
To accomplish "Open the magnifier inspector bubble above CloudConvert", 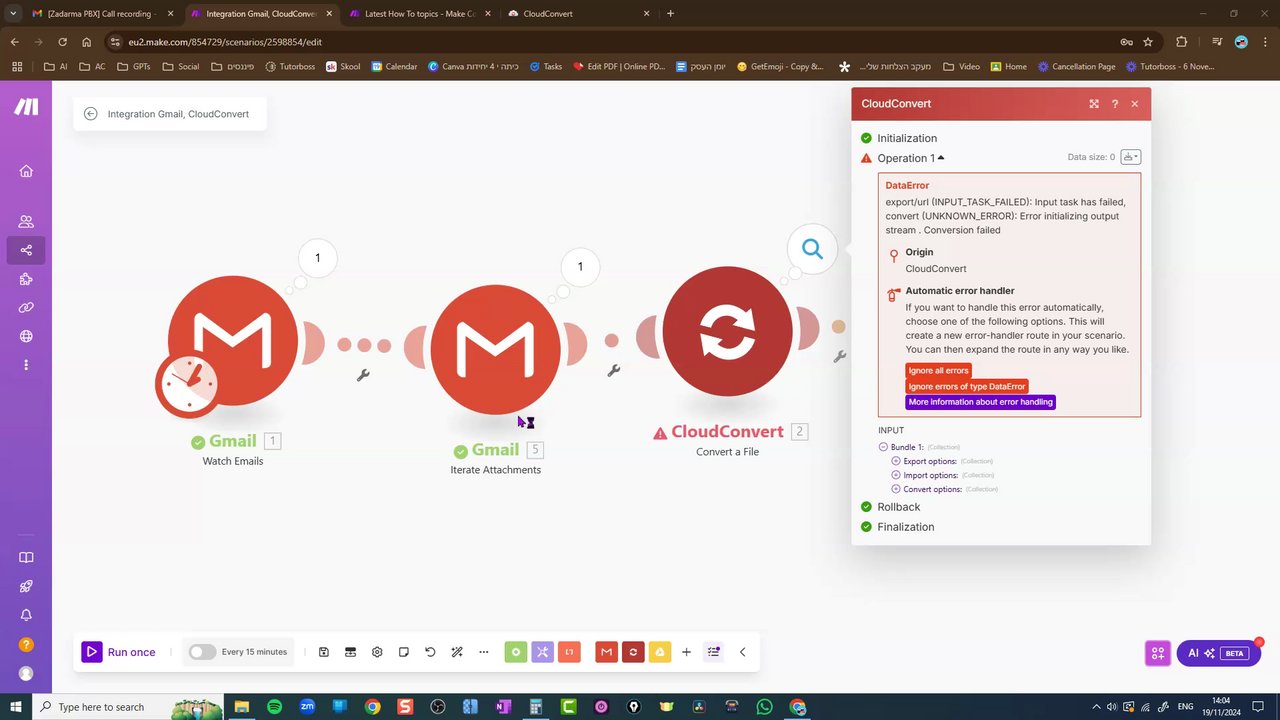I will tap(812, 249).
